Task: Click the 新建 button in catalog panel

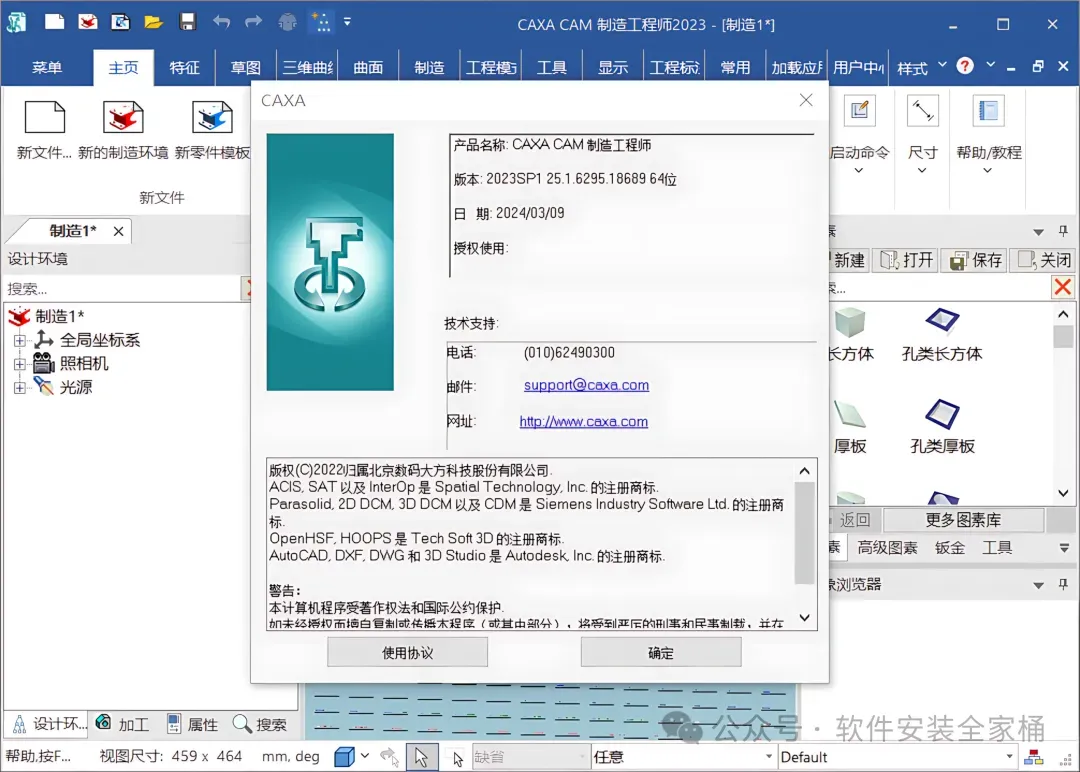Action: pos(849,260)
